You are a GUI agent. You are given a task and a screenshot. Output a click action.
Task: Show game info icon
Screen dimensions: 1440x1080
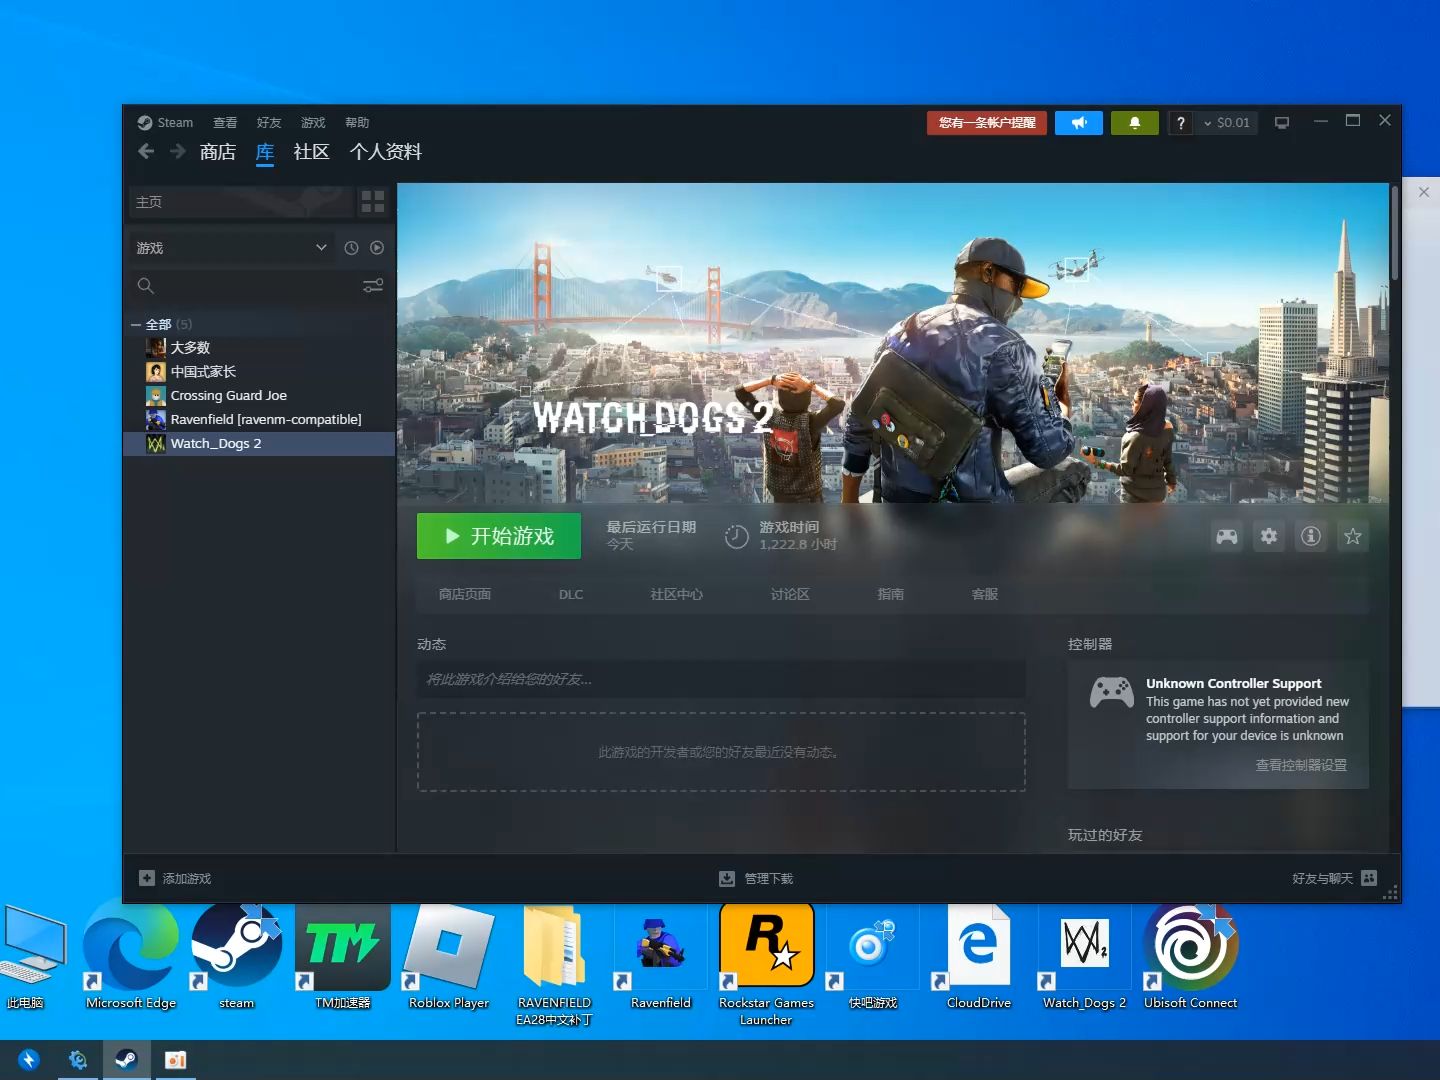point(1311,537)
